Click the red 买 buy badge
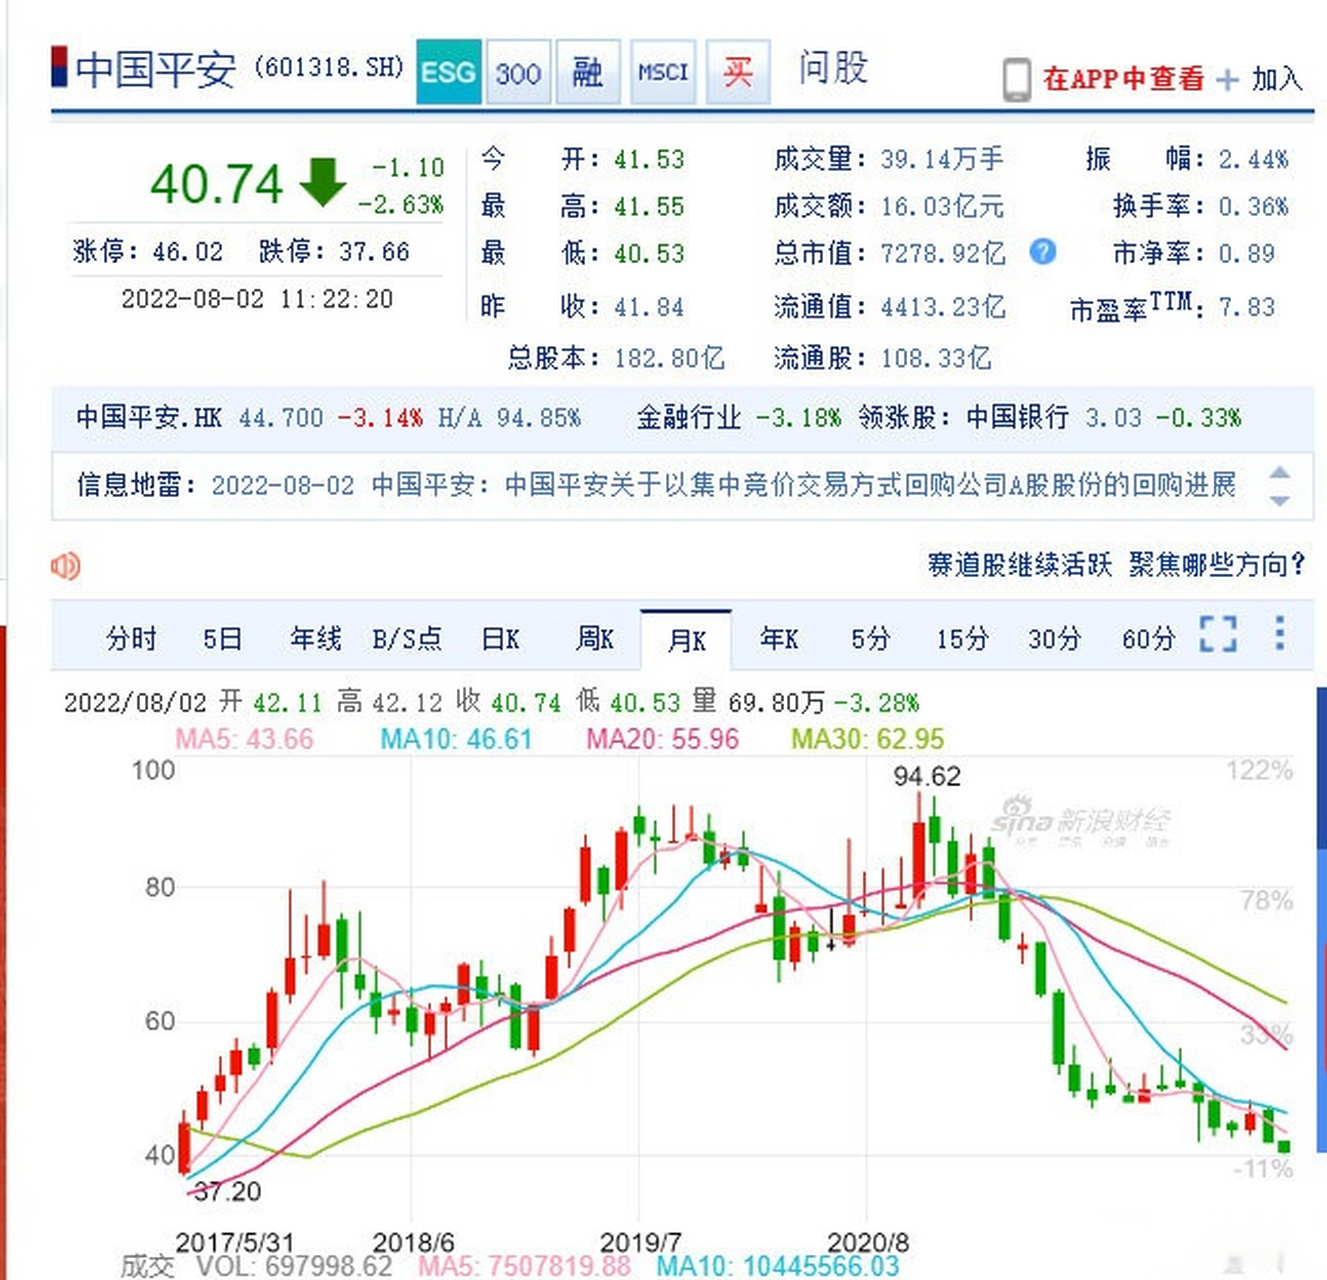This screenshot has width=1327, height=1280. [738, 72]
